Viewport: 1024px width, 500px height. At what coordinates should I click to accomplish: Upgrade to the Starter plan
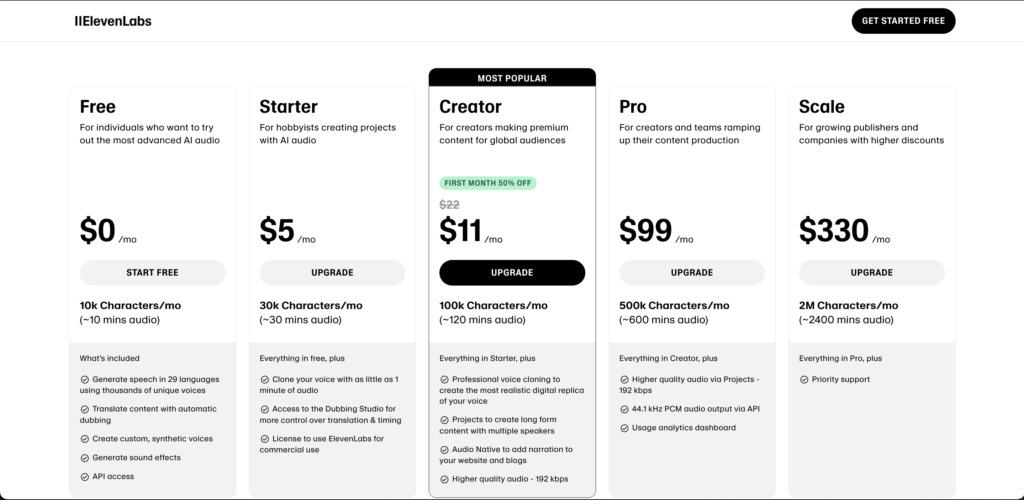332,272
